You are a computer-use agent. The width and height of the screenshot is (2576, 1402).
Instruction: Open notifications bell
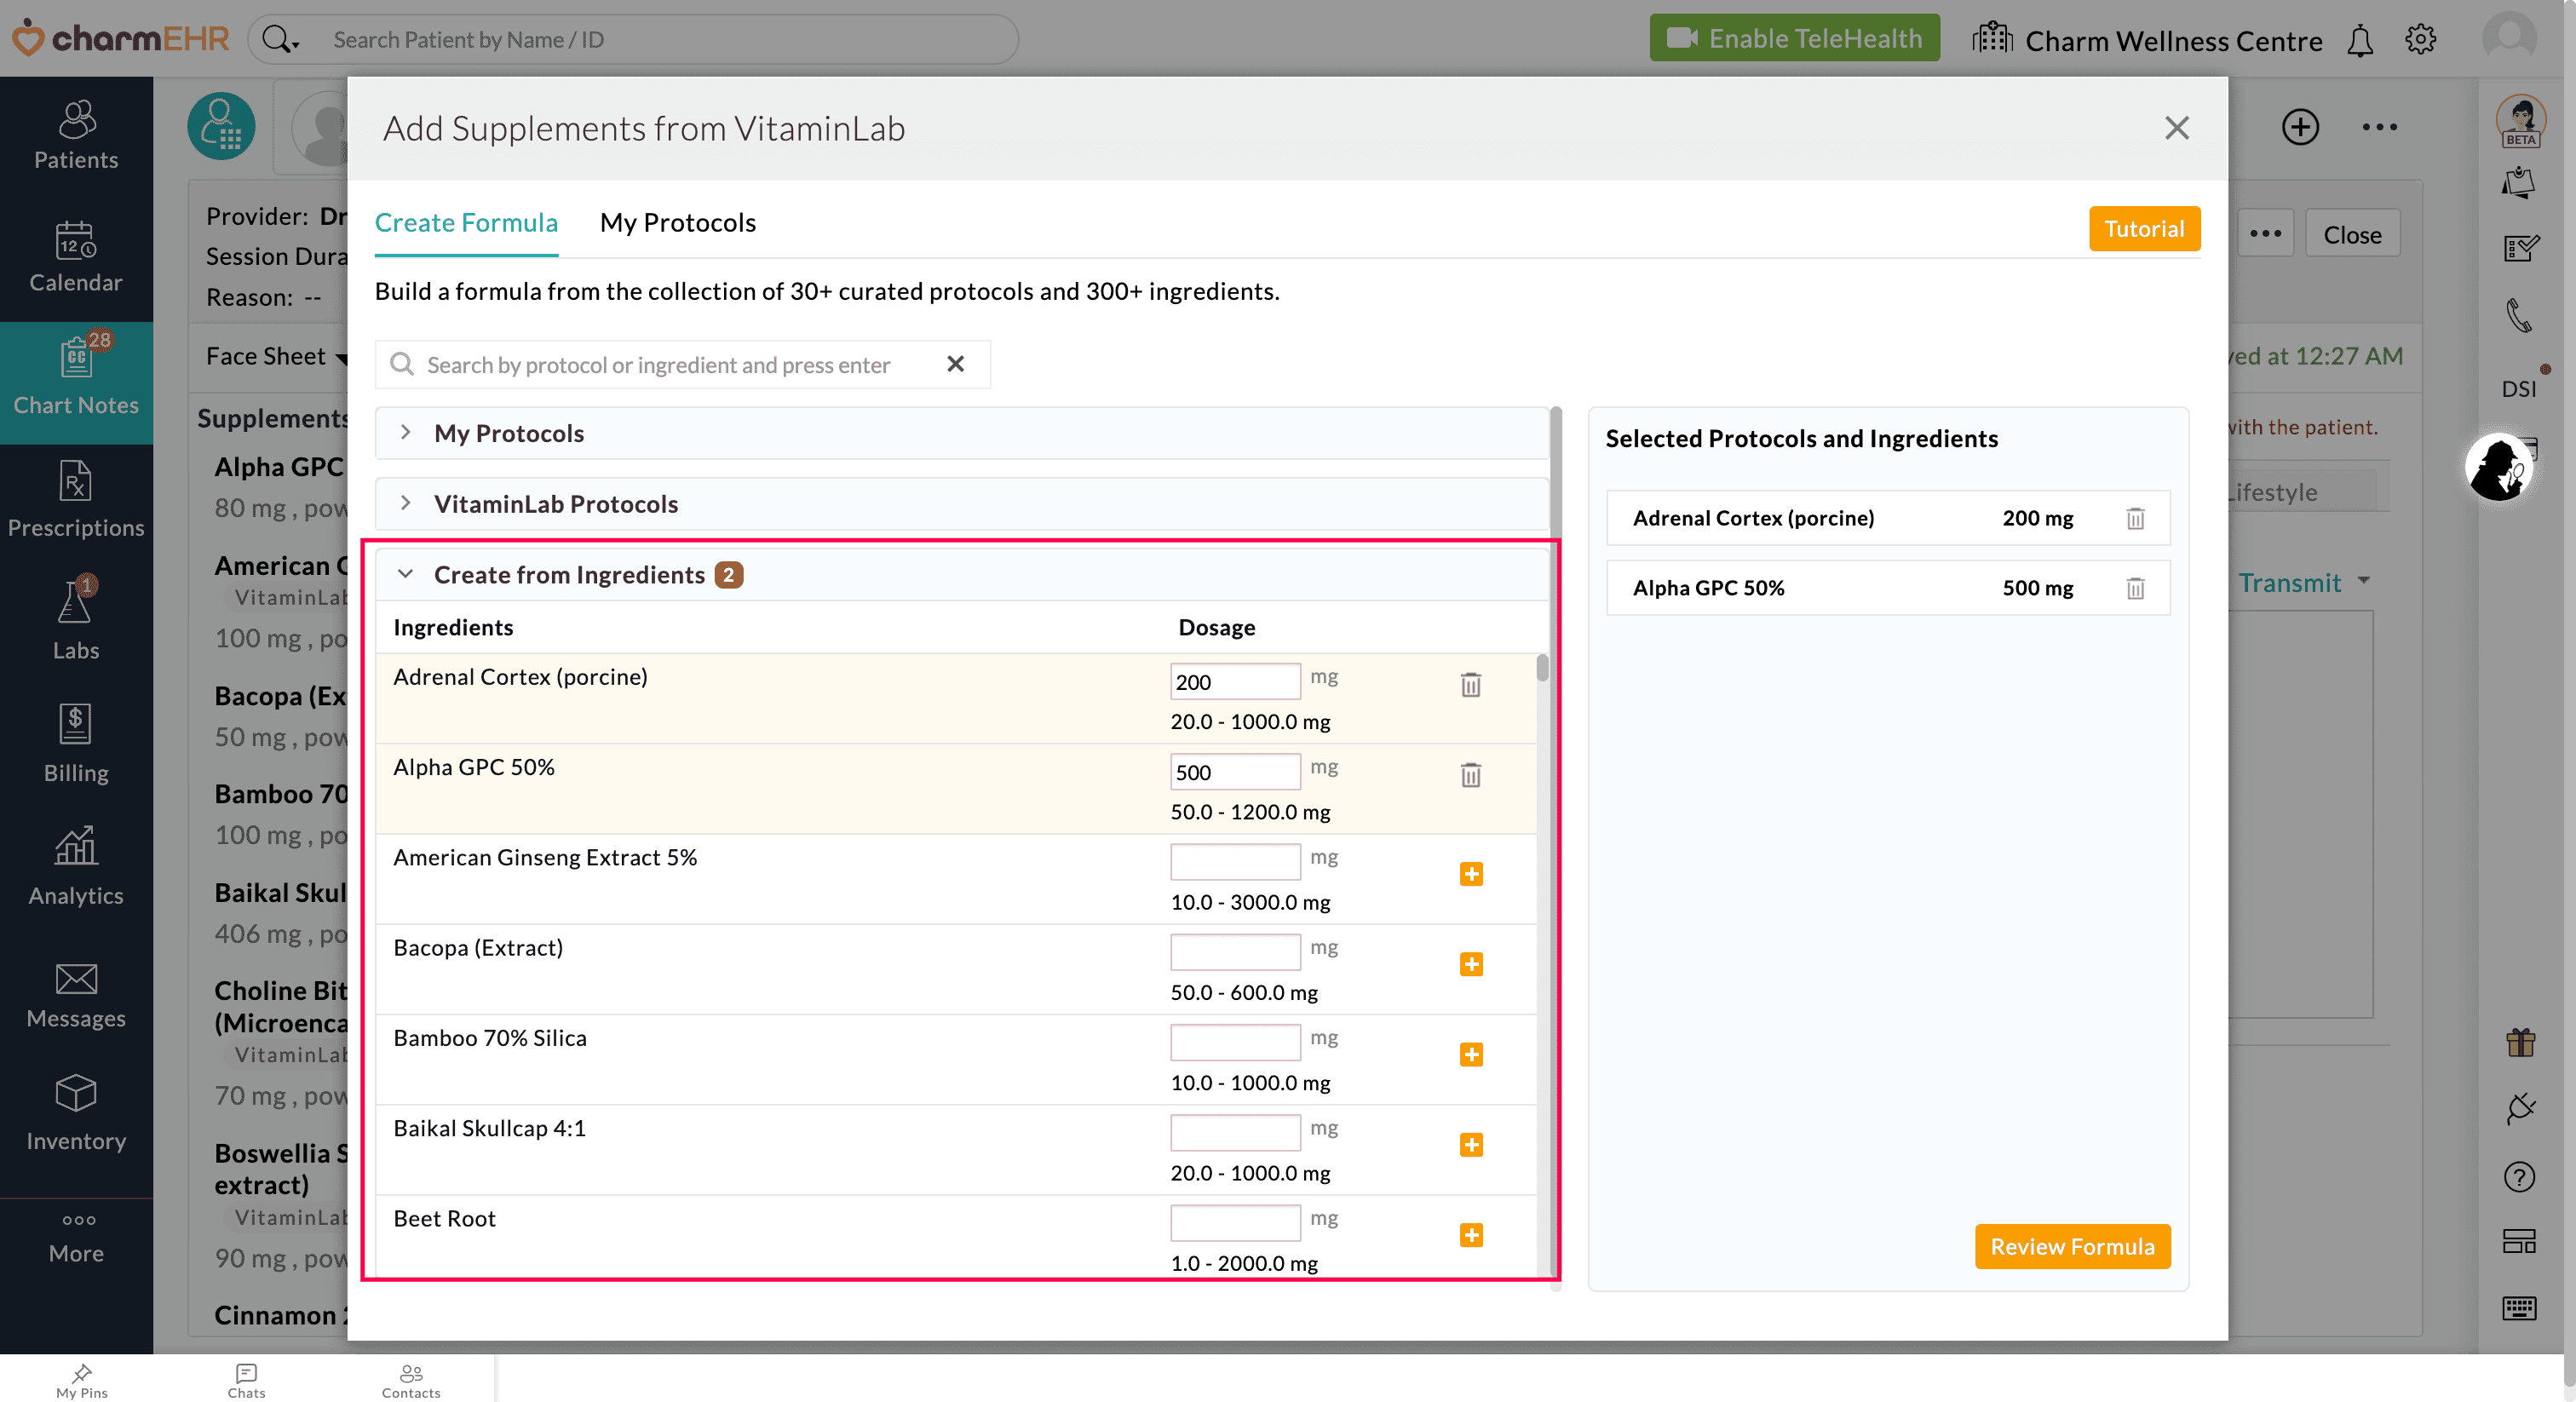(x=2360, y=40)
